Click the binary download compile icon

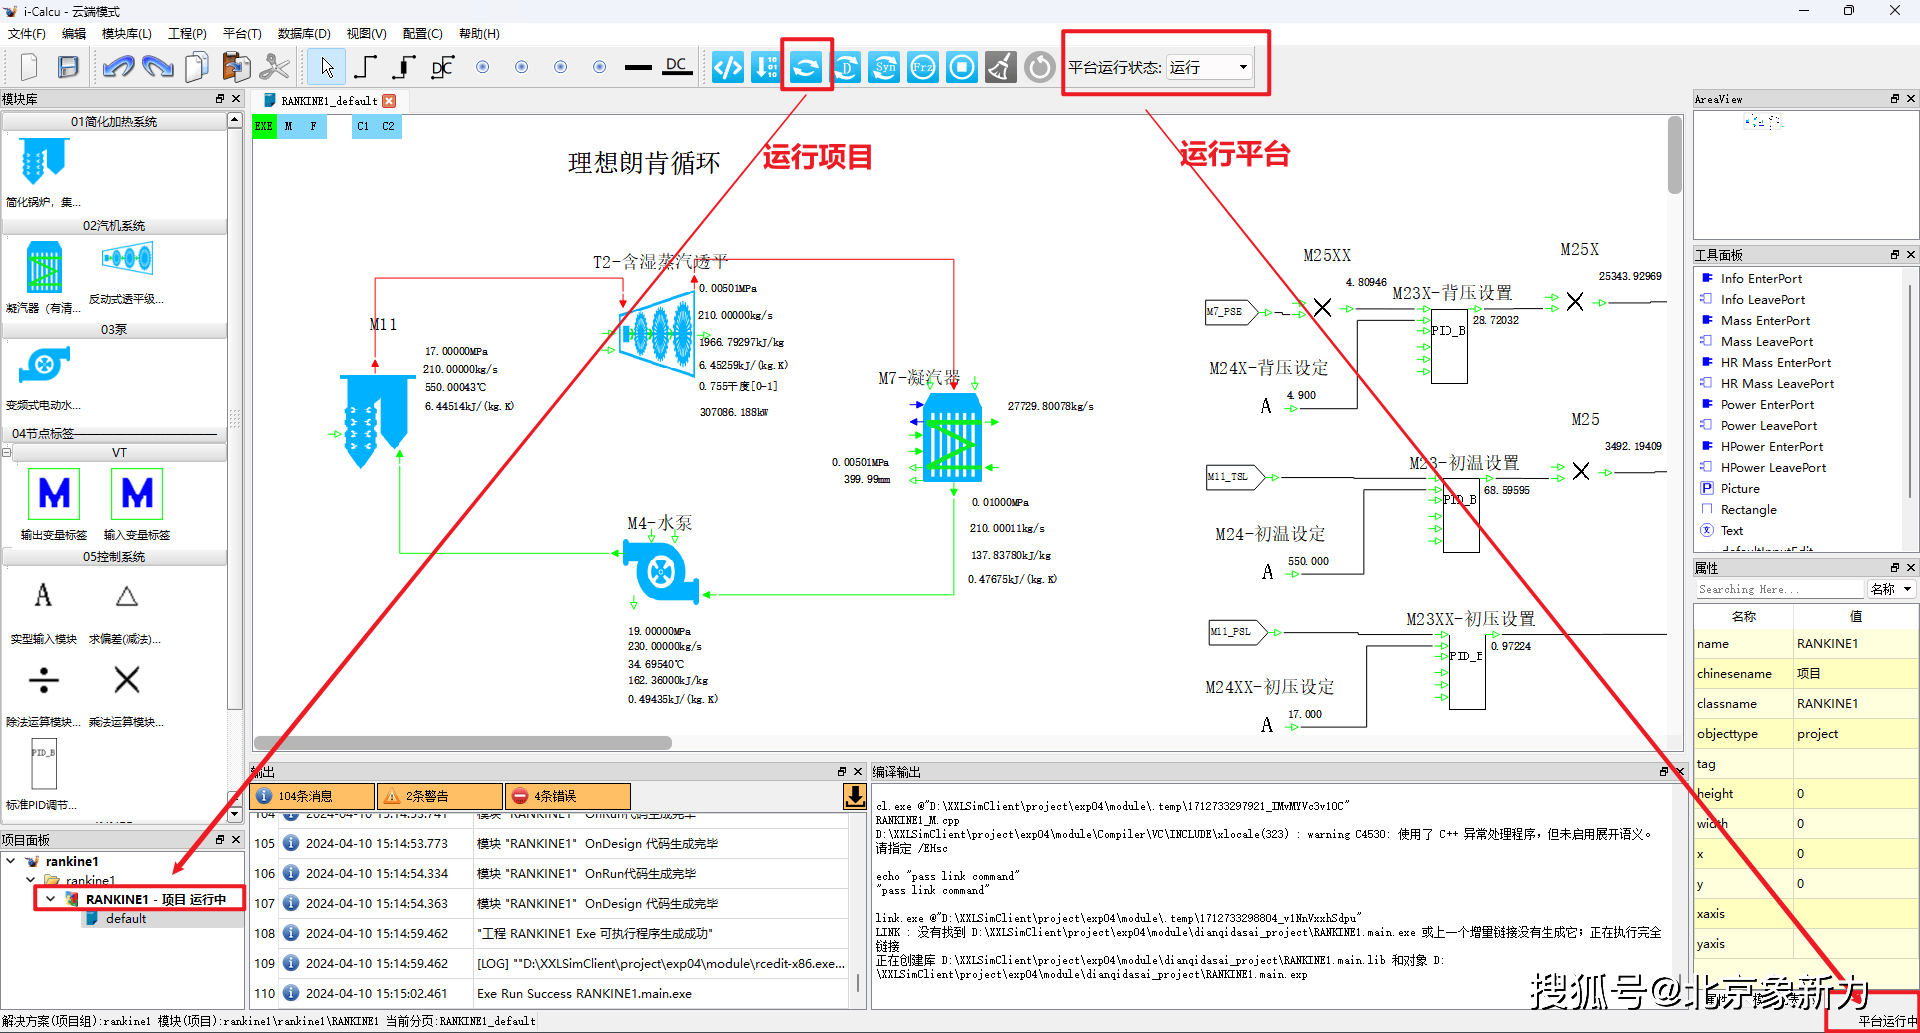[x=766, y=67]
